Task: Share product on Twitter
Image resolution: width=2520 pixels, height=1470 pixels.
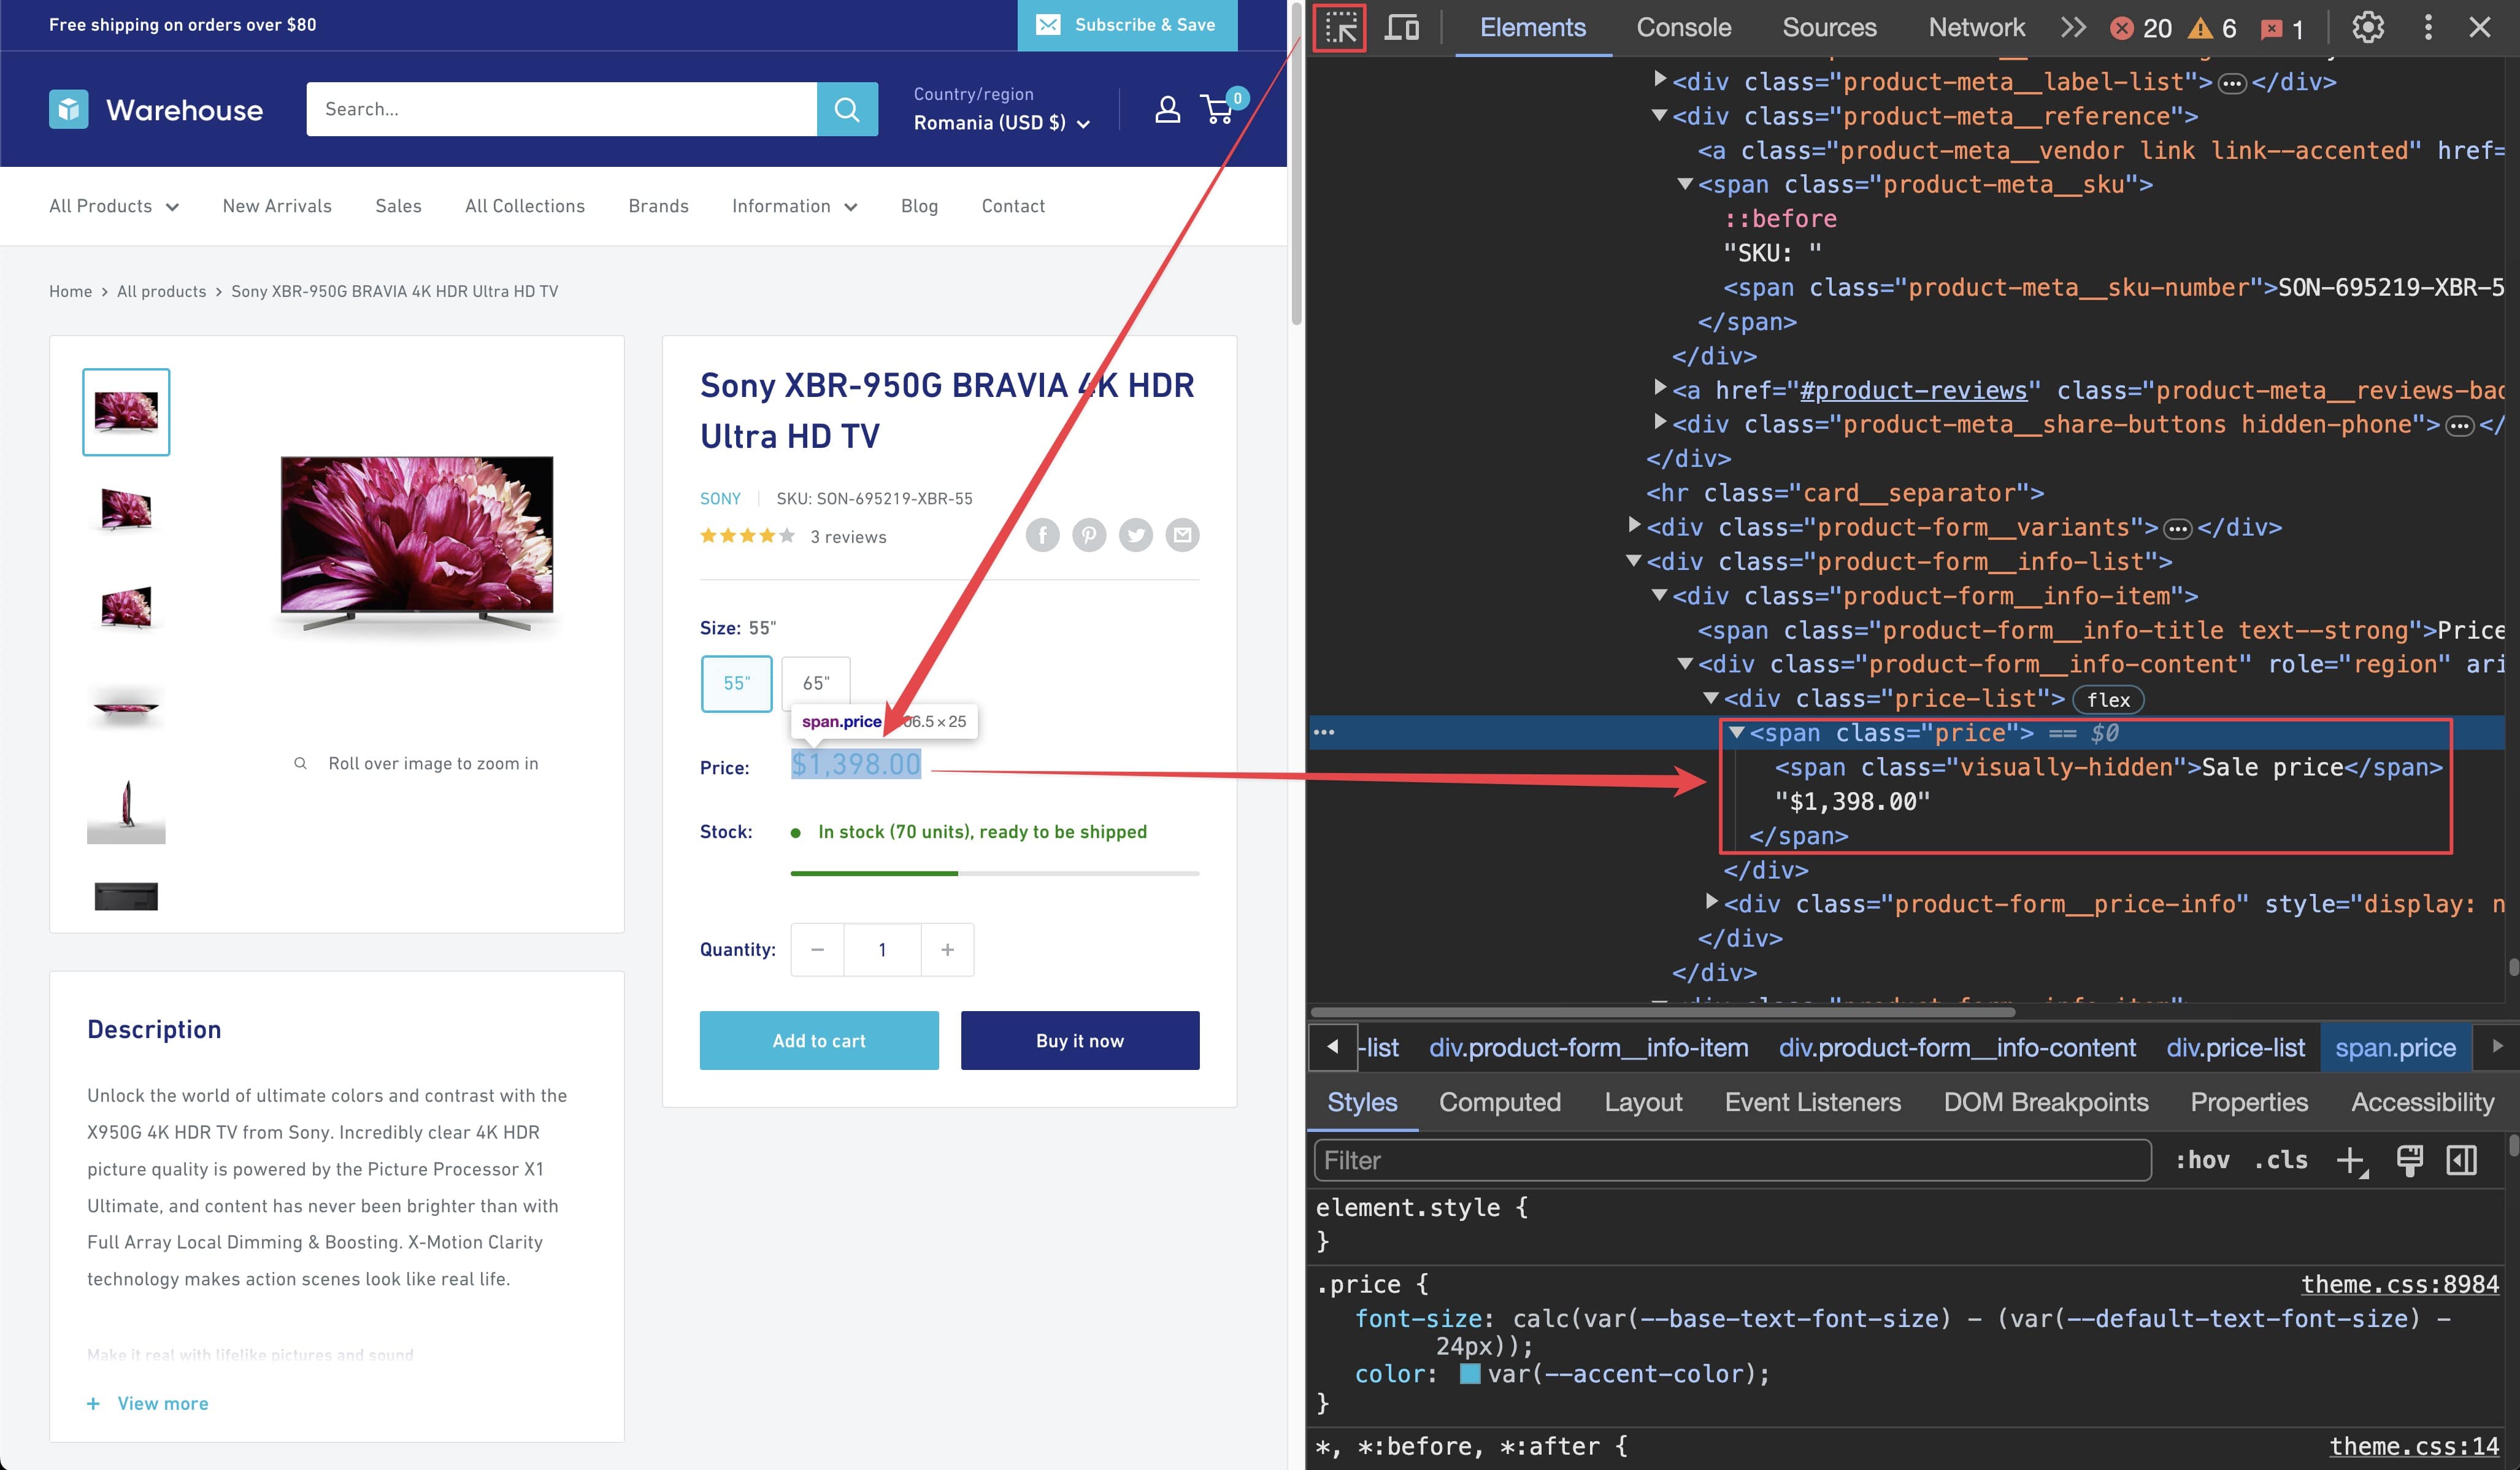Action: [1136, 535]
